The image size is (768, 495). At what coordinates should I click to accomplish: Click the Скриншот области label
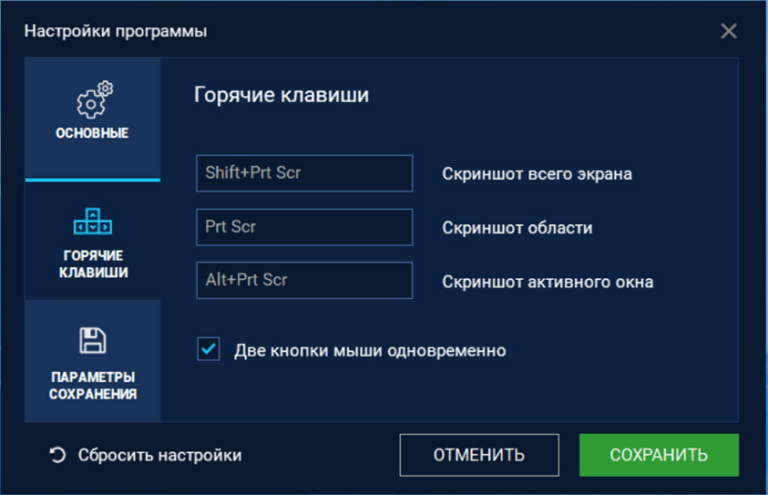517,228
